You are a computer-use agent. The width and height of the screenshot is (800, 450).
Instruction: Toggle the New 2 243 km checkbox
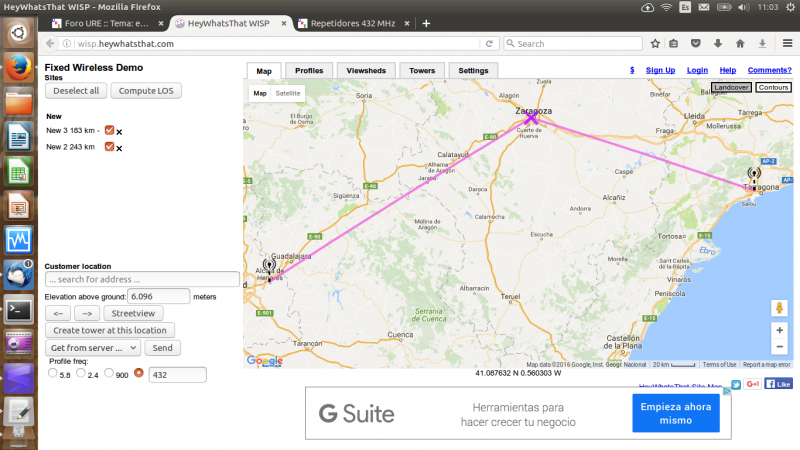(110, 147)
